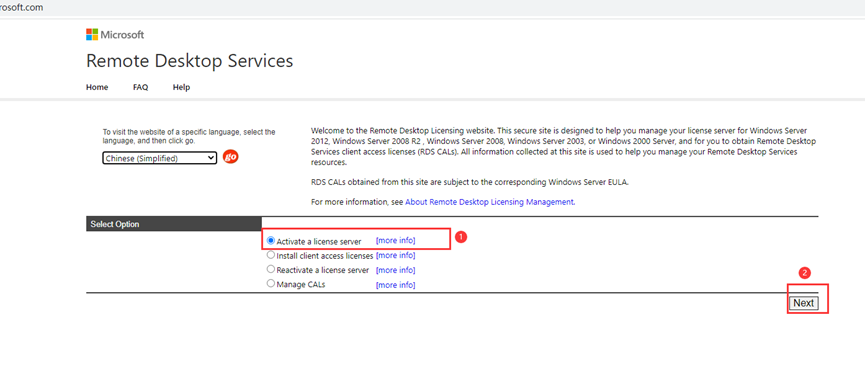This screenshot has width=865, height=379.
Task: Select Install client access licenses option
Action: (x=270, y=255)
